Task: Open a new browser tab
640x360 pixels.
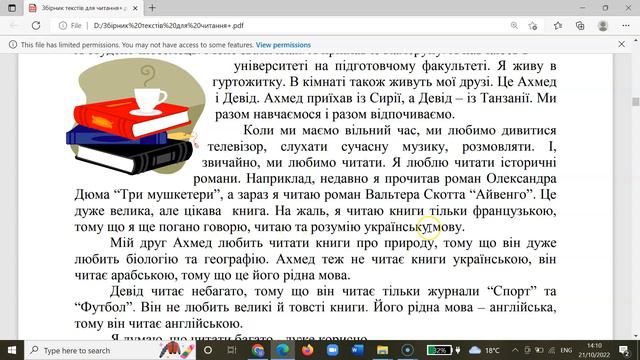Action: (152, 8)
